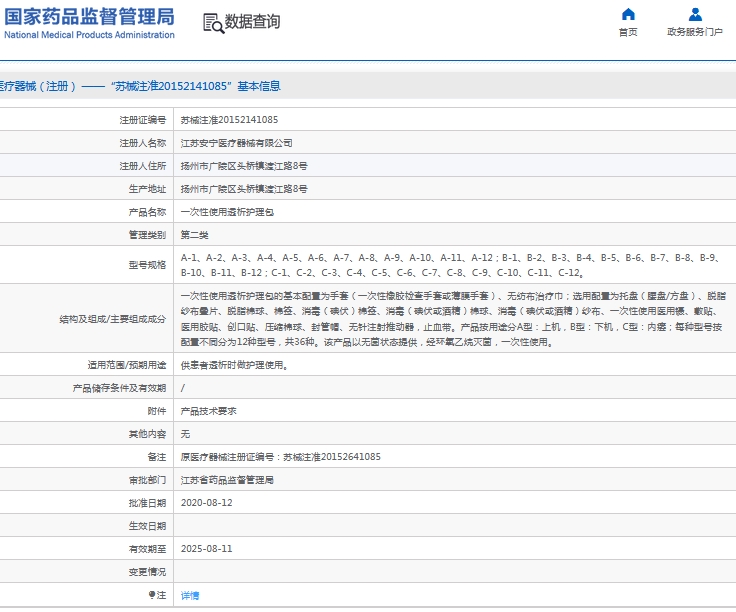This screenshot has height=612, width=736.
Task: Select registration number 苏械注准20152141085 value
Action: (x=230, y=120)
